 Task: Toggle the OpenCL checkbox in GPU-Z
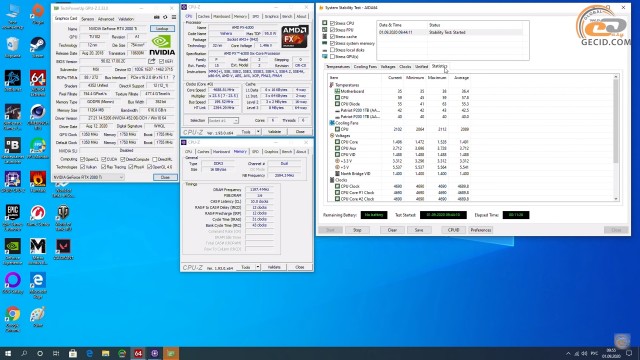pos(83,159)
